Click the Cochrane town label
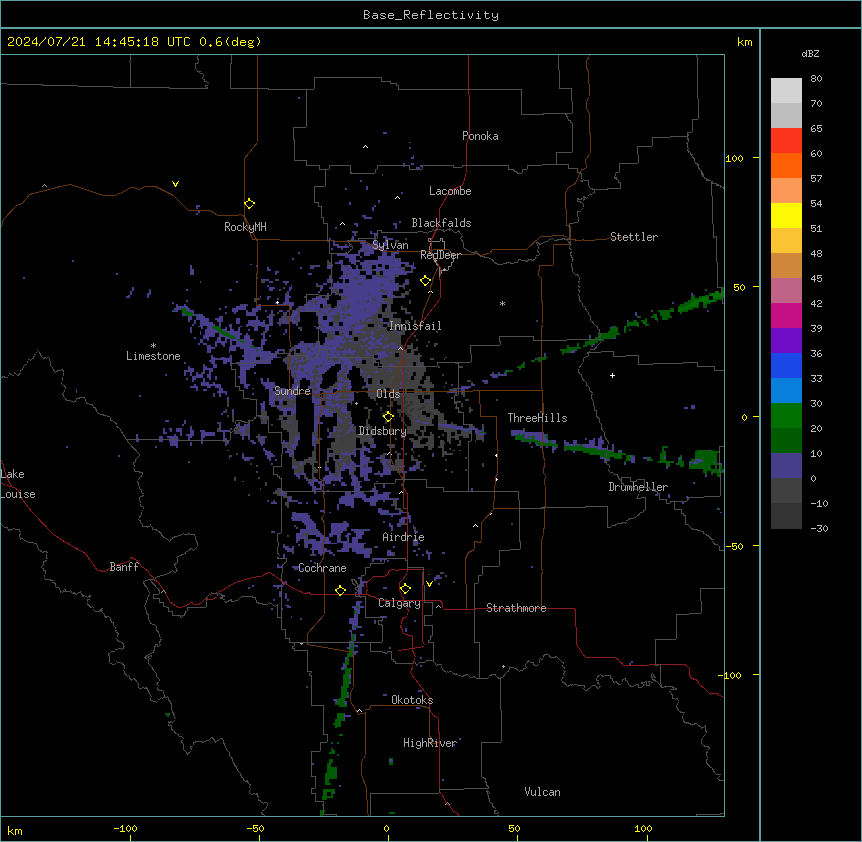 point(322,568)
